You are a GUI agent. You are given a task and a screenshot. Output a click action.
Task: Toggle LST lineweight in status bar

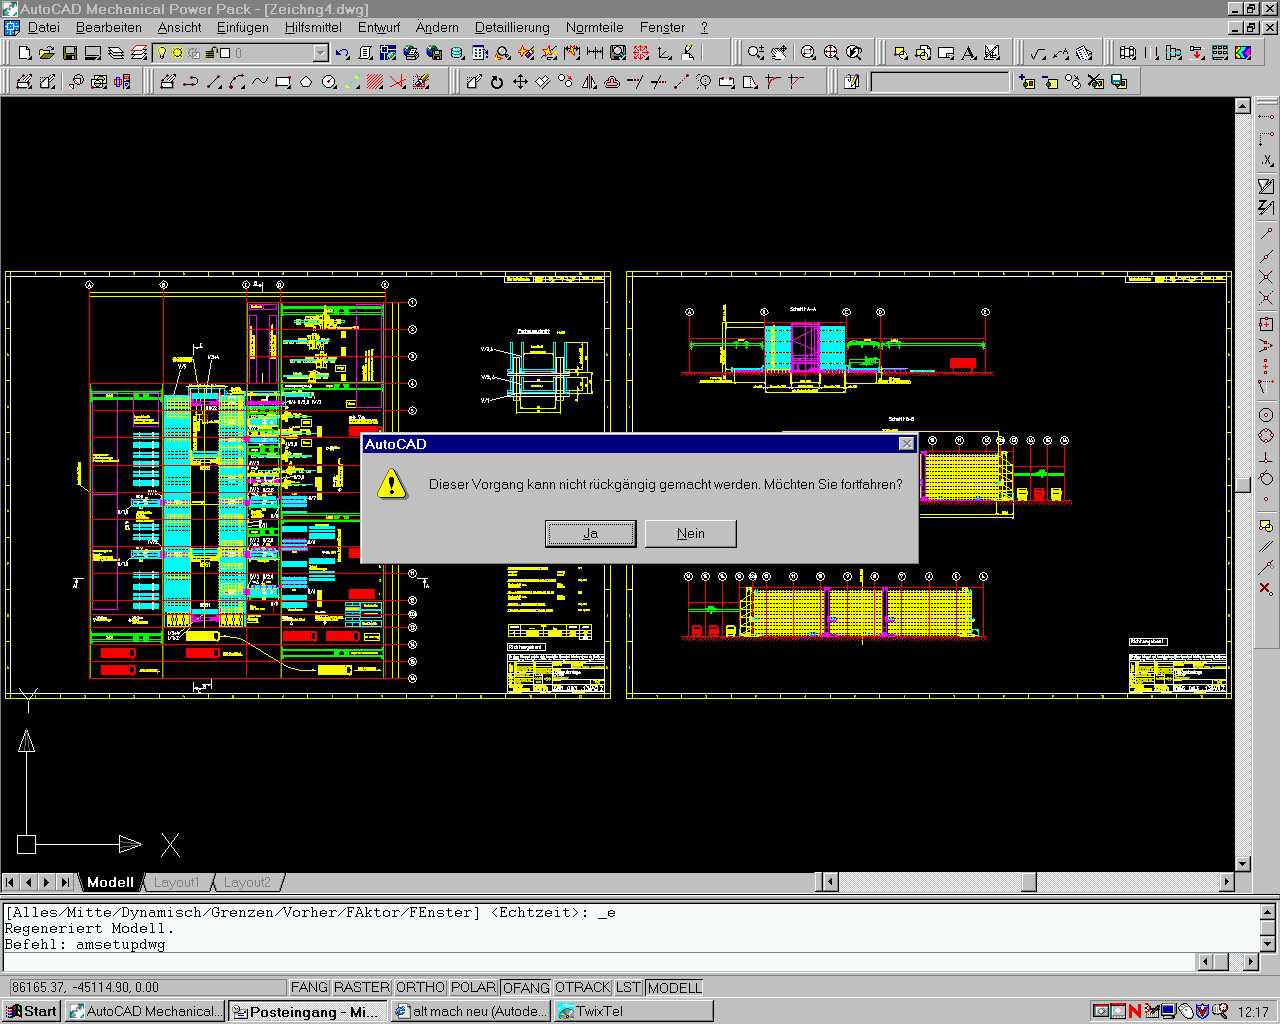(x=628, y=987)
